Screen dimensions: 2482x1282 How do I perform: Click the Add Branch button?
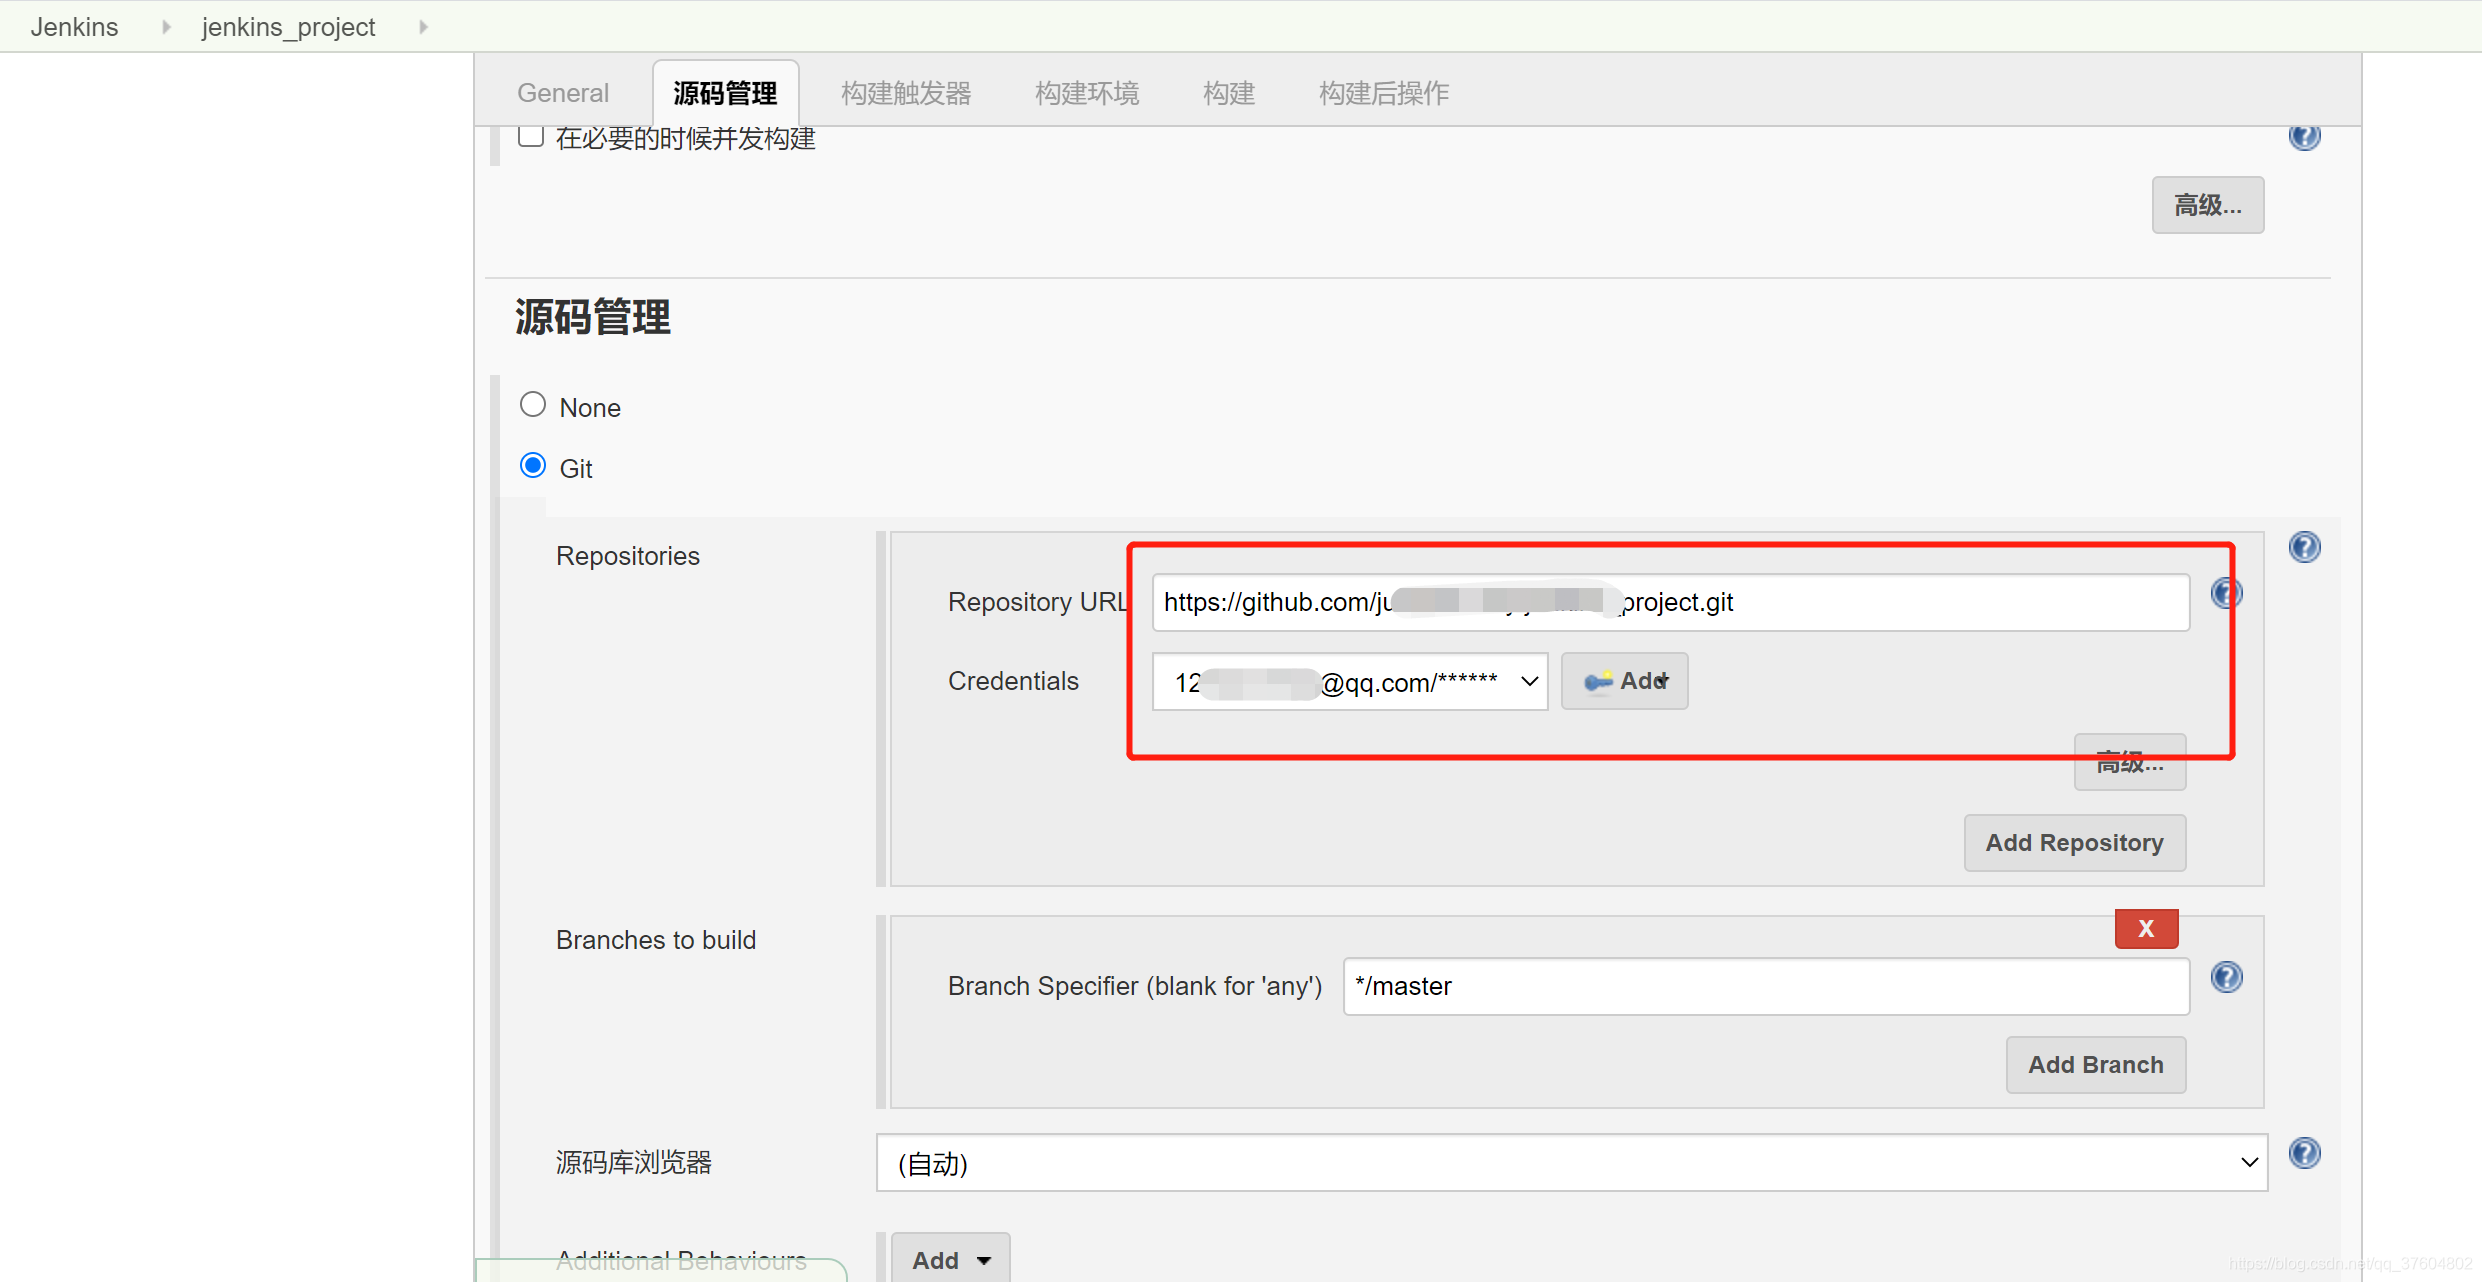2095,1064
